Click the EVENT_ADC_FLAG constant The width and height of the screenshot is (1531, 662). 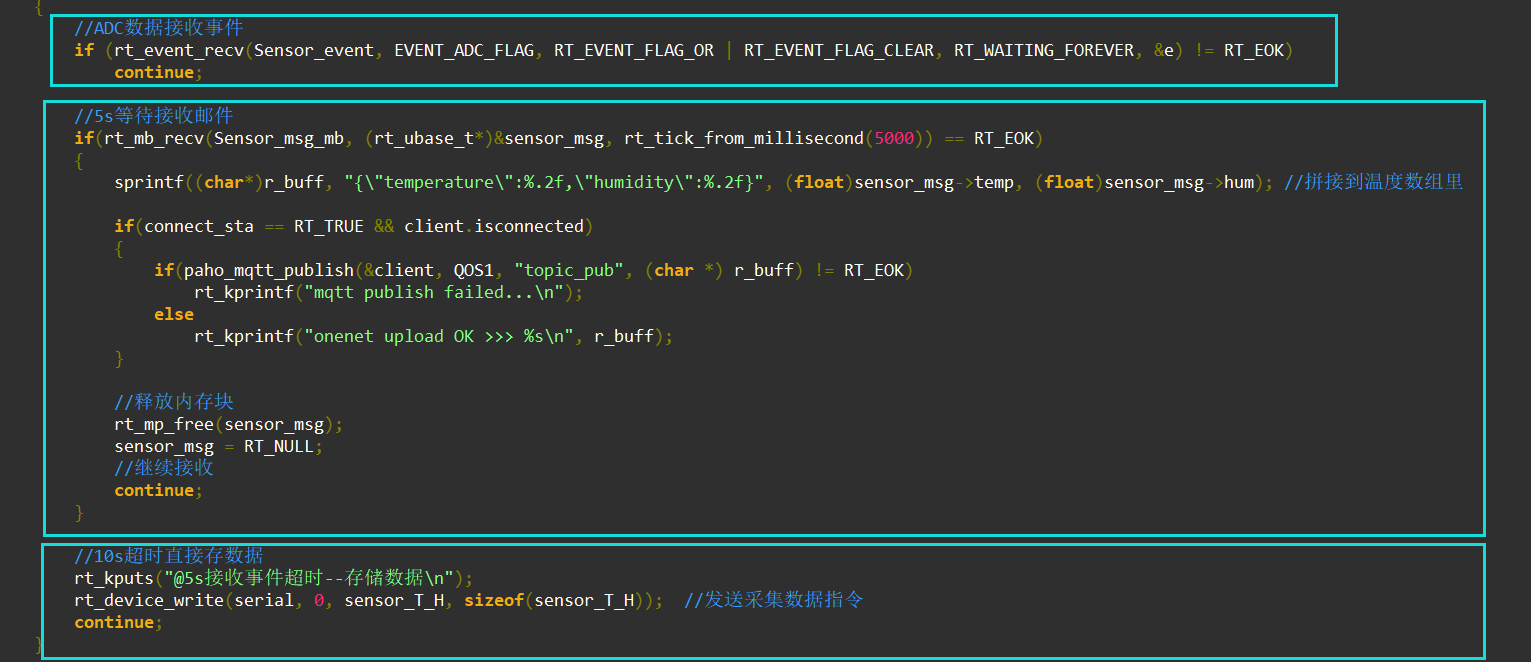(x=464, y=50)
